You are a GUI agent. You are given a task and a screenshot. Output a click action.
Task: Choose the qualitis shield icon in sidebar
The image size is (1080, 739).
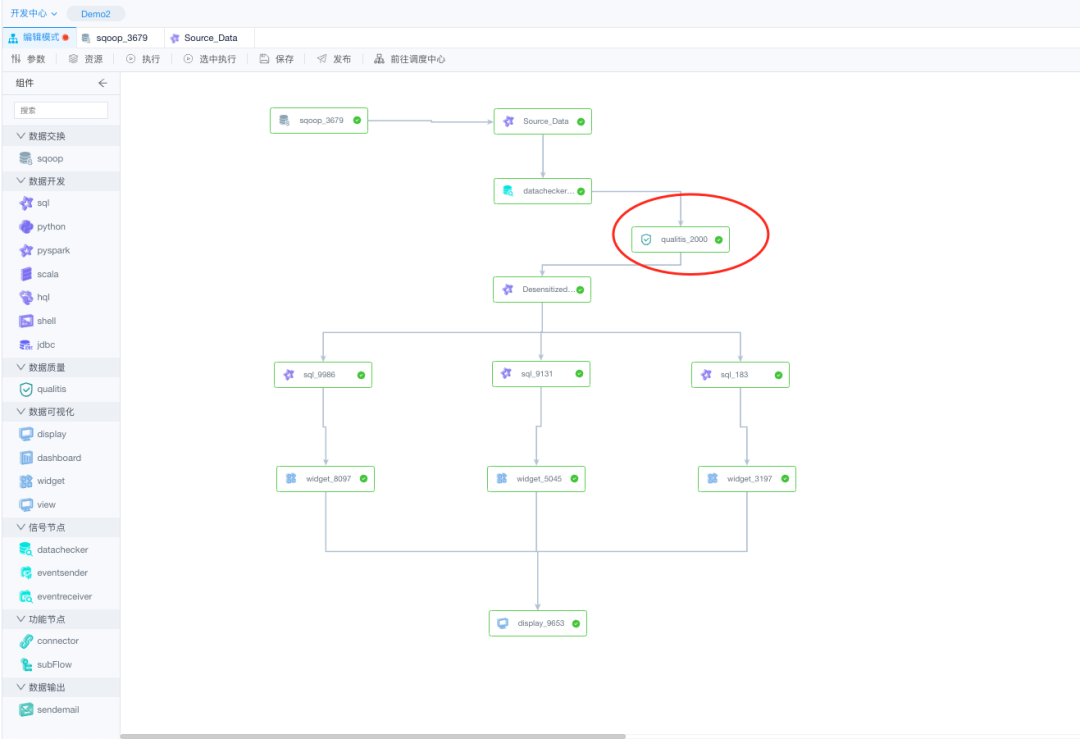click(26, 389)
